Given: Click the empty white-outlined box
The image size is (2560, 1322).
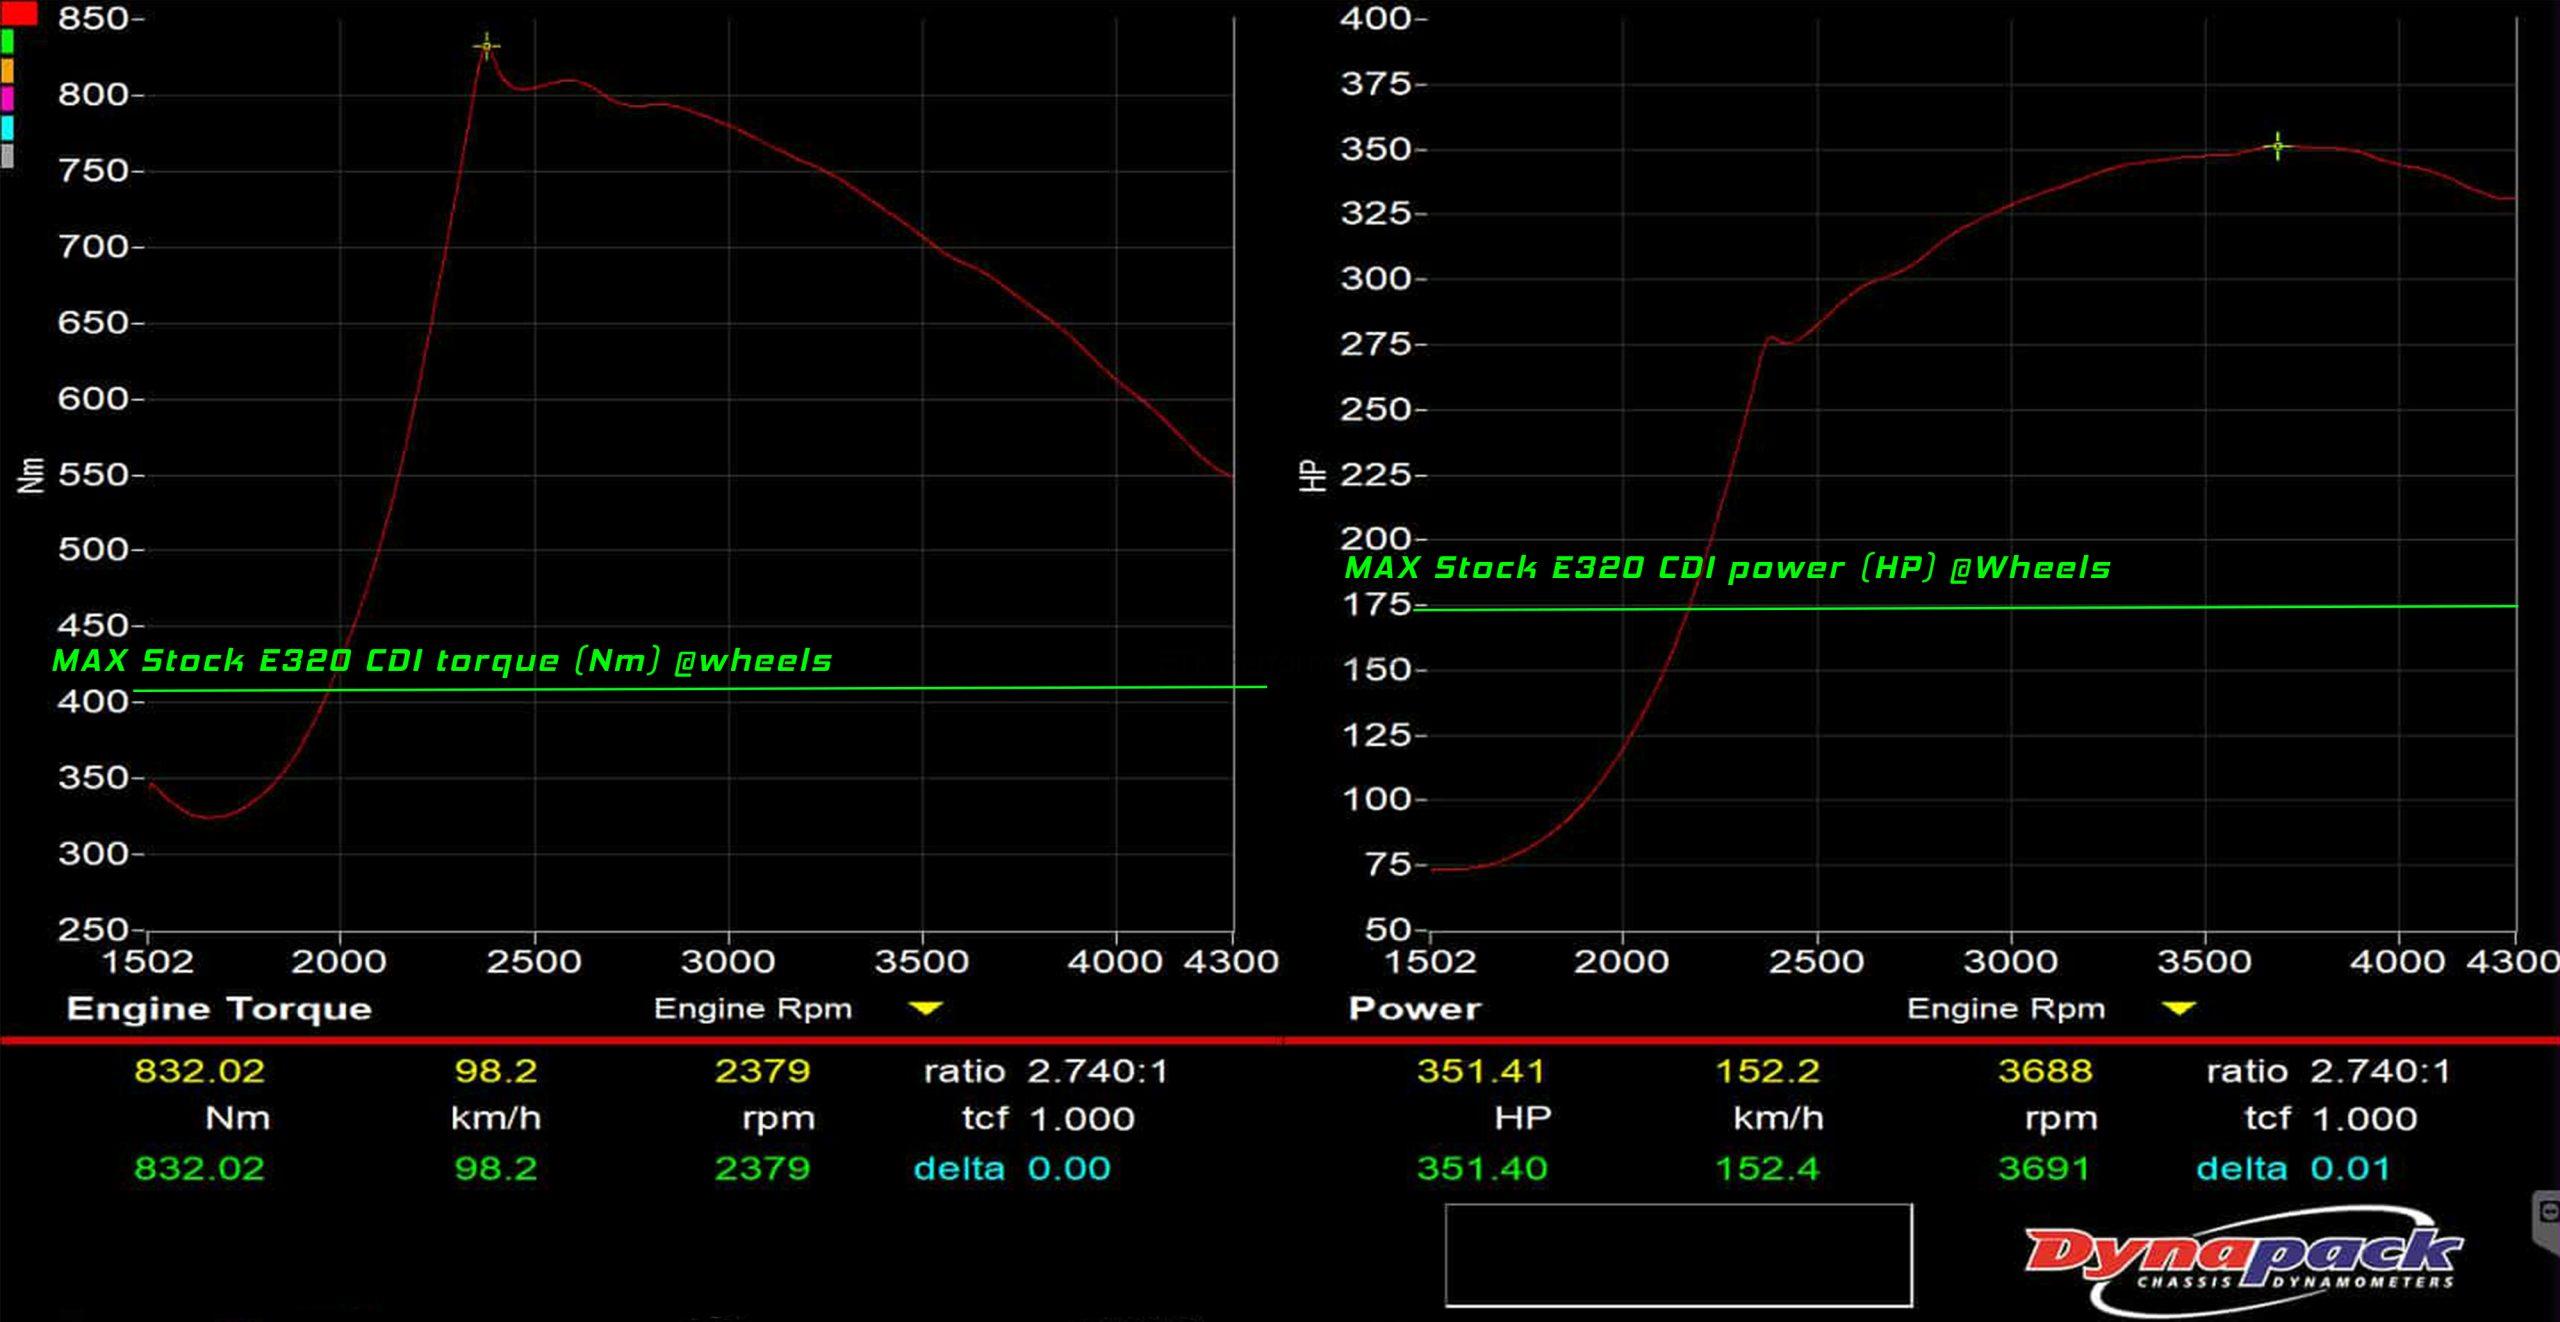Looking at the screenshot, I should 1678,1254.
